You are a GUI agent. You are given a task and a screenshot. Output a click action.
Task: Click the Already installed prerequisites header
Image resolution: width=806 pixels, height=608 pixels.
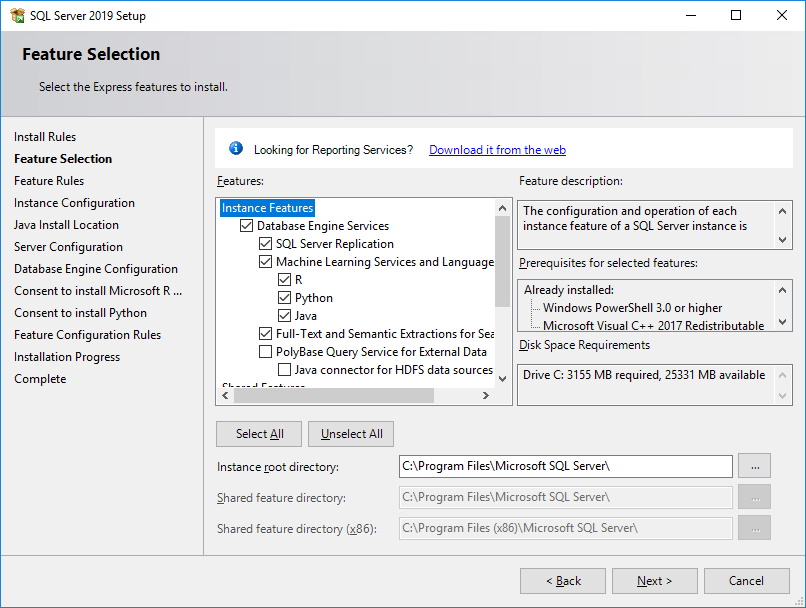click(569, 290)
